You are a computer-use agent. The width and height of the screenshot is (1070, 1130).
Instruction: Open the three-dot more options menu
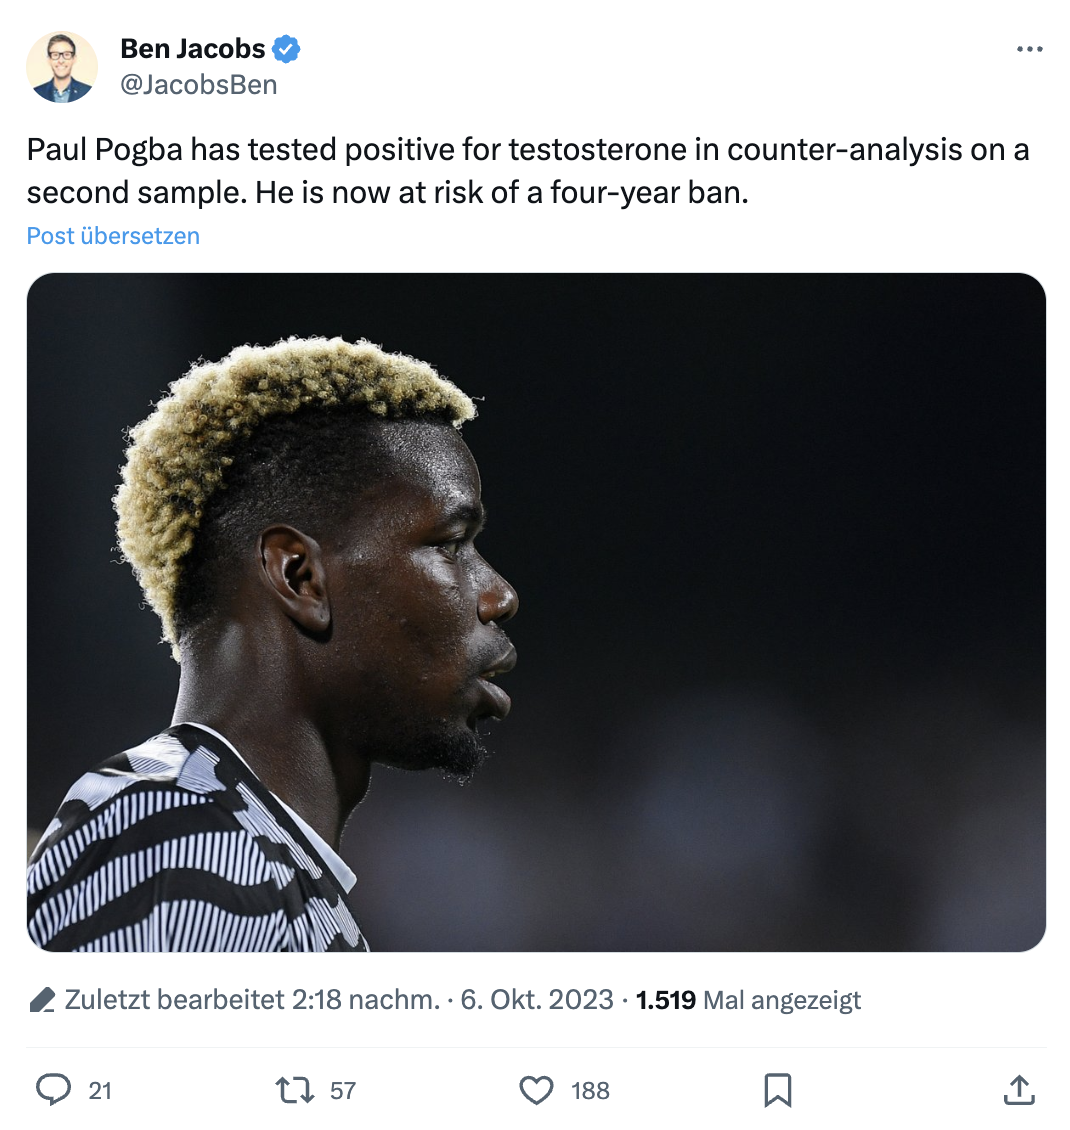tap(1029, 49)
